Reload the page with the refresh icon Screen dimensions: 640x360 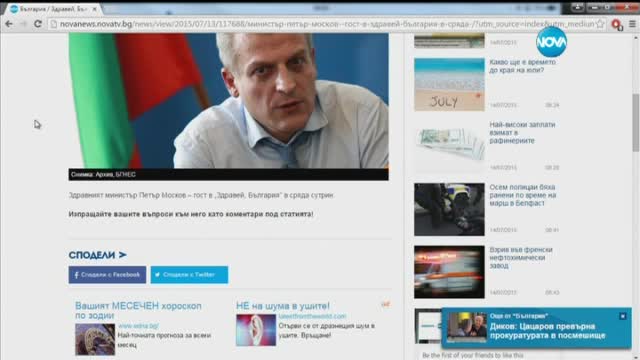[38, 24]
